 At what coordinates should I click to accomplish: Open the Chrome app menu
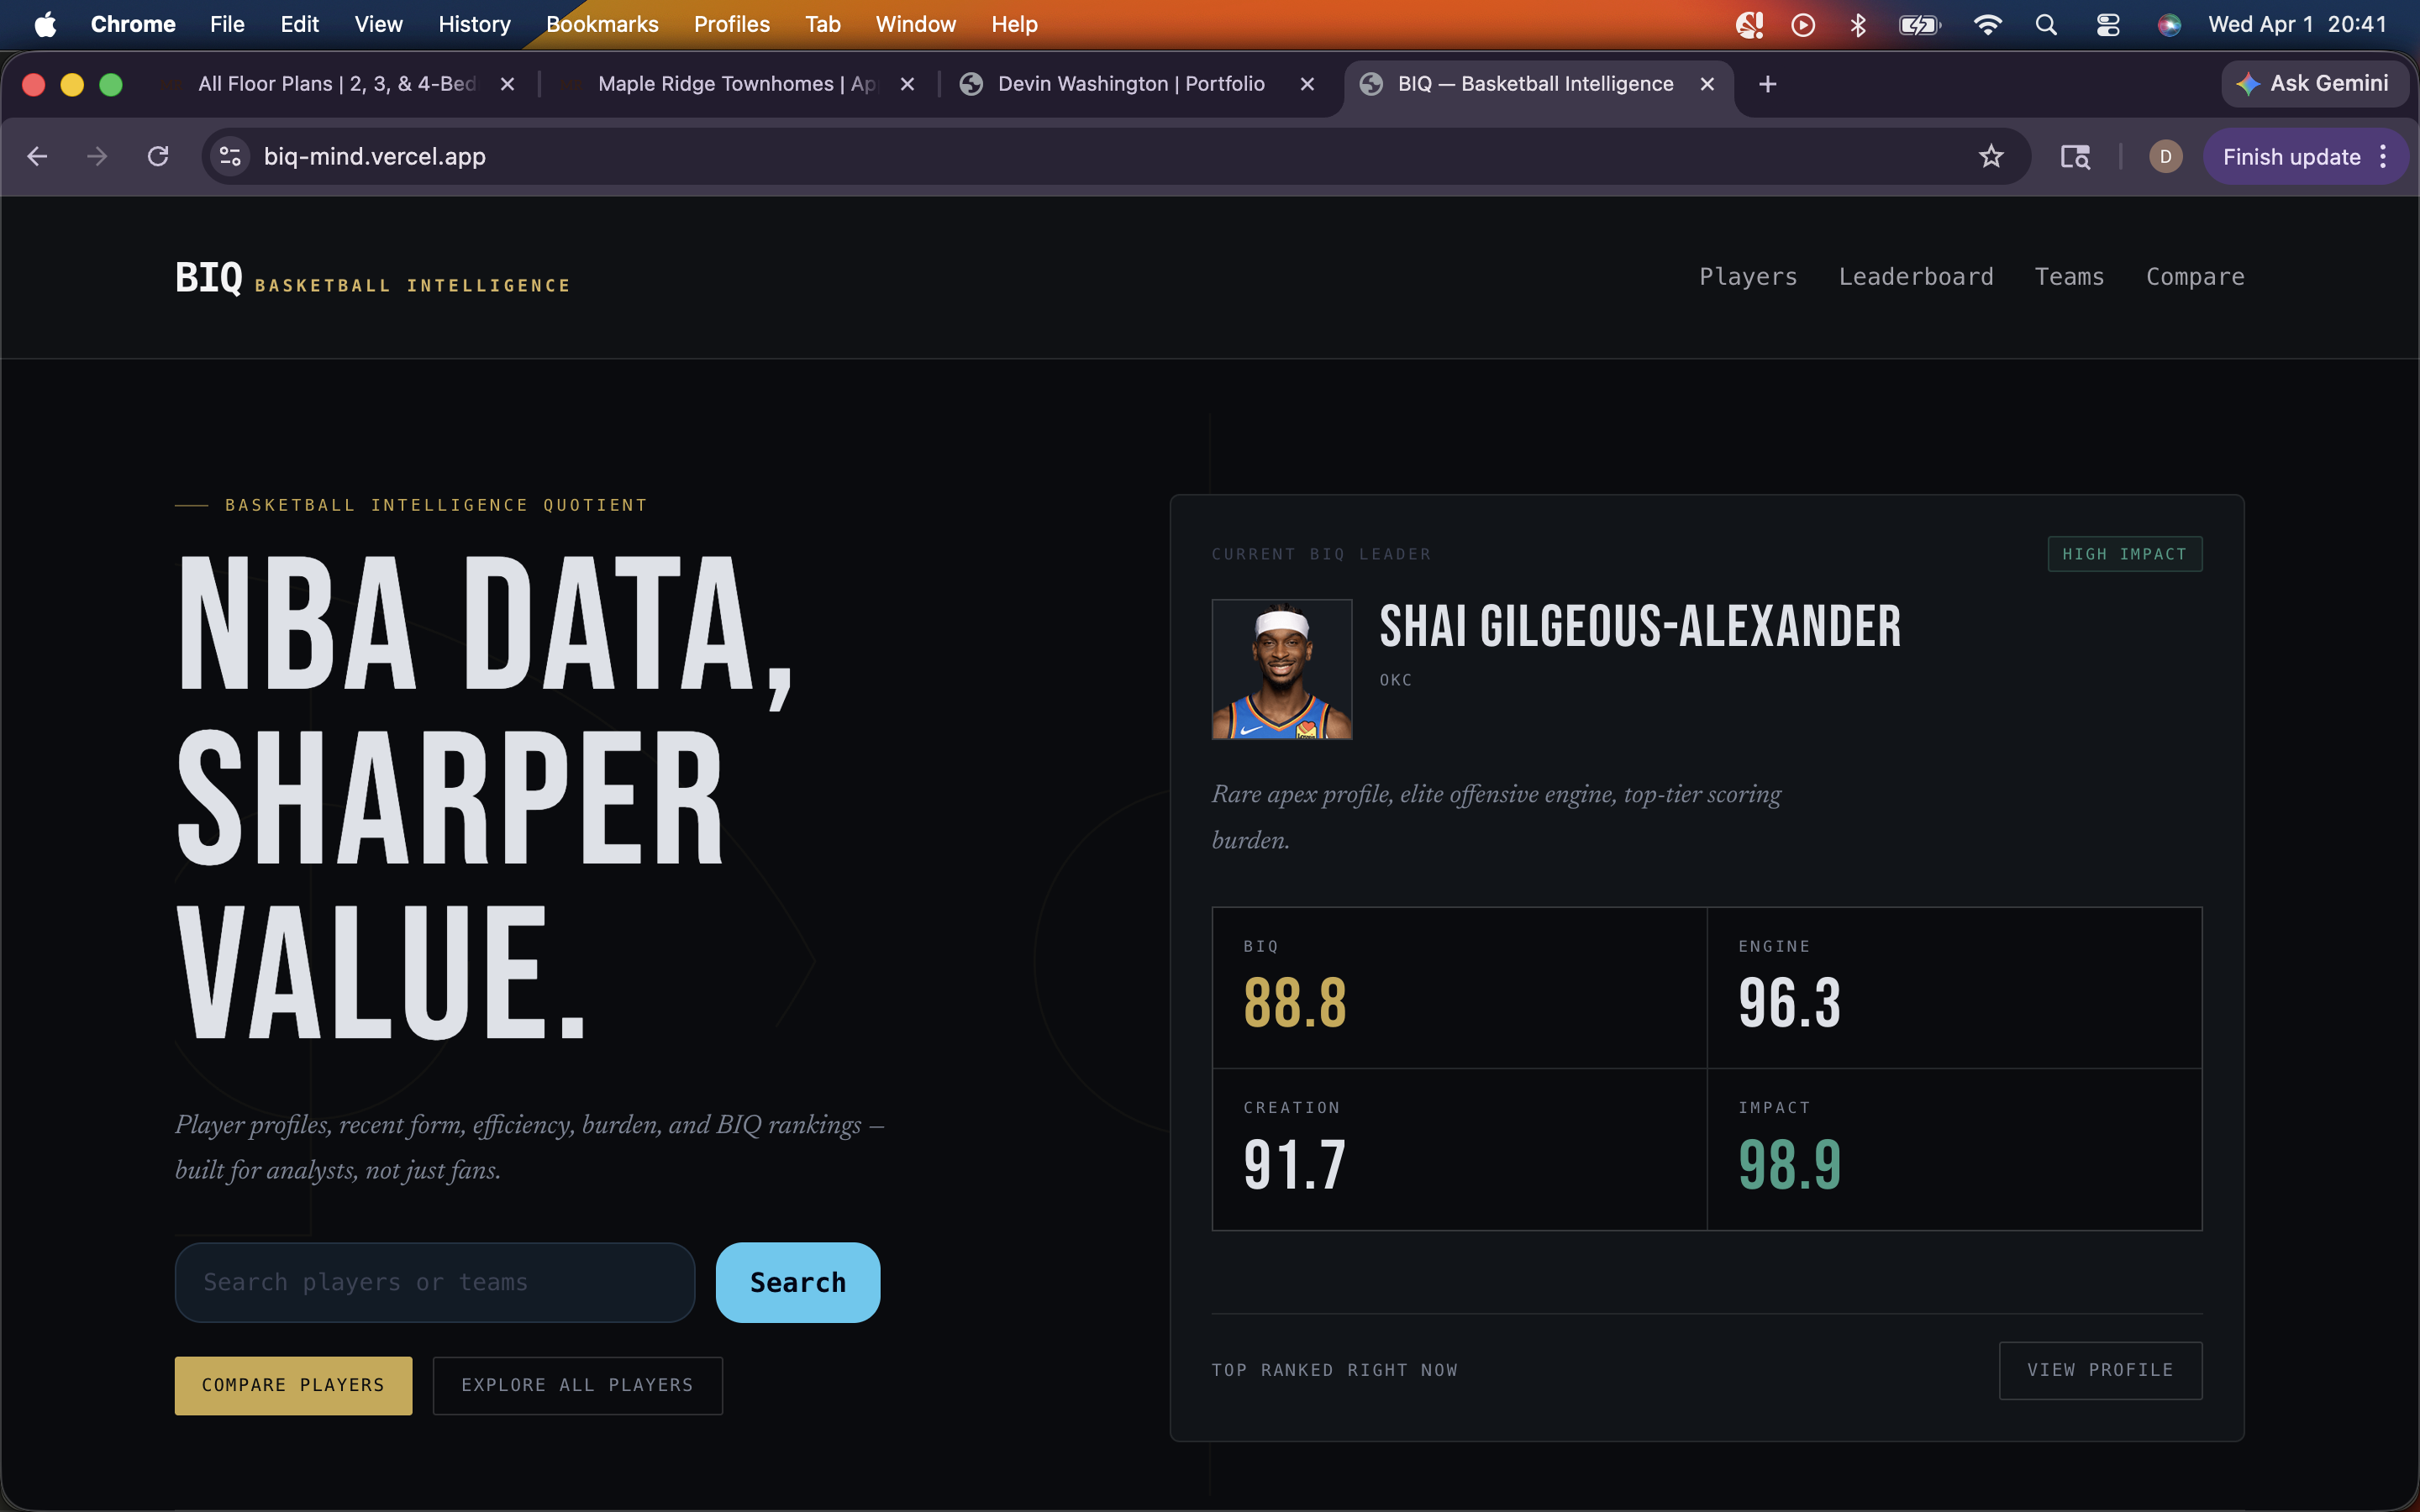133,24
